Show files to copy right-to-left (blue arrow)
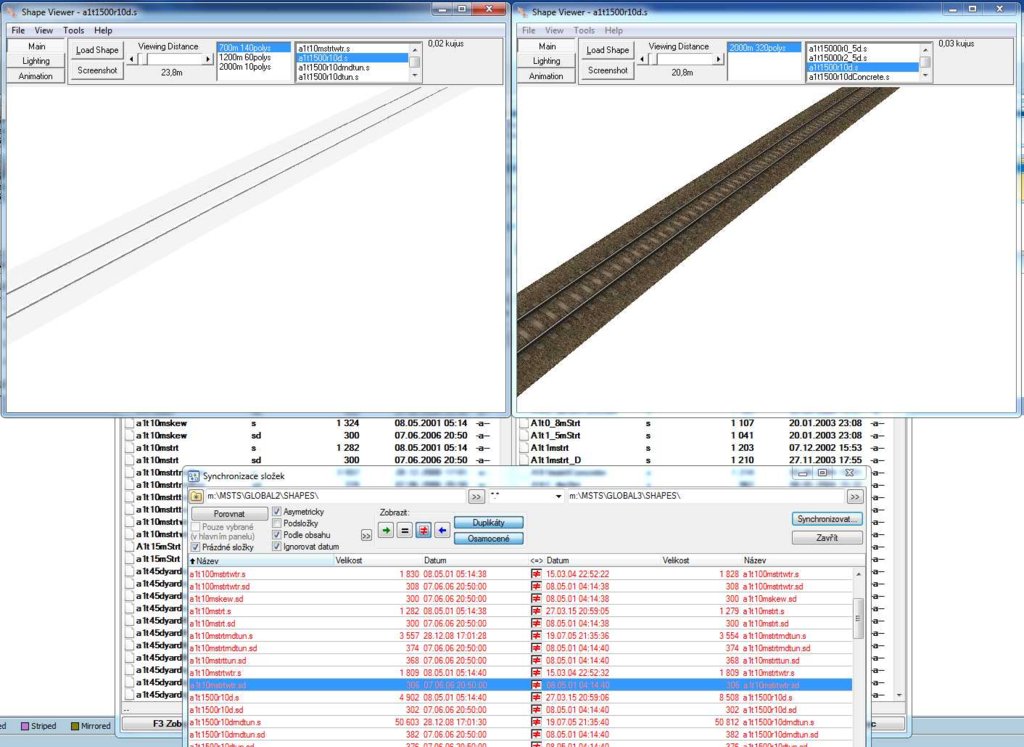 (442, 530)
